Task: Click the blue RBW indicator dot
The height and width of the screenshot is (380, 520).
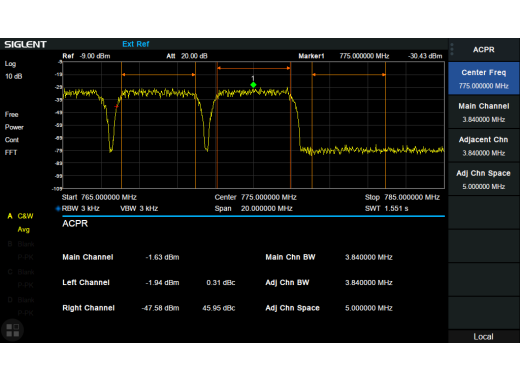Action: coord(58,209)
